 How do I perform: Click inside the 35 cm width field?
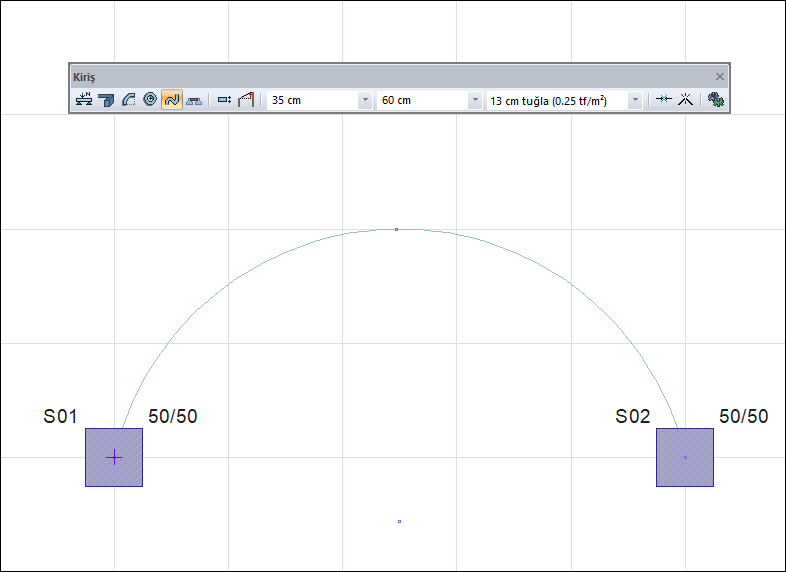pos(310,101)
